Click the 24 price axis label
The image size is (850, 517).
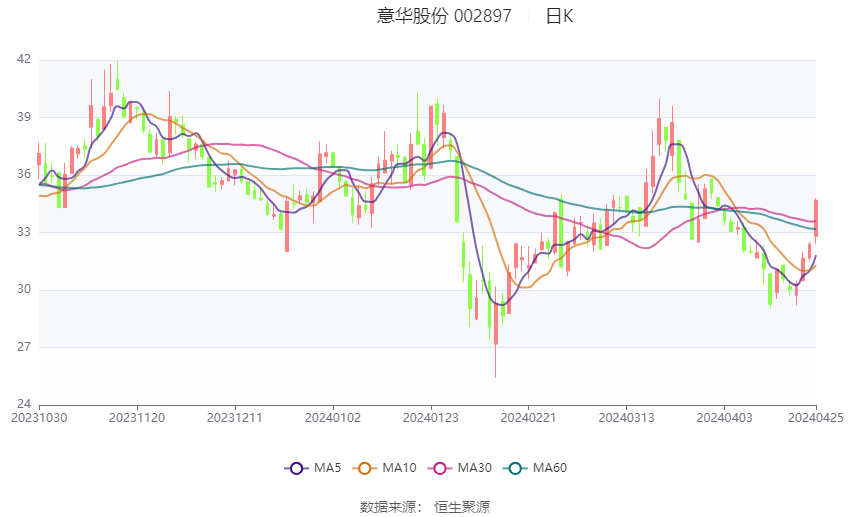(24, 404)
